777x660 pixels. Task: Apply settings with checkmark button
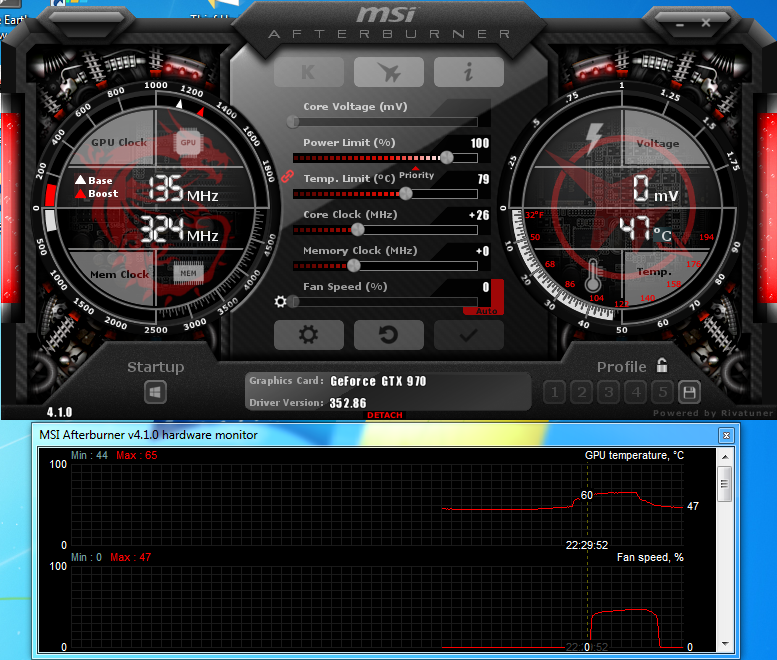click(469, 335)
